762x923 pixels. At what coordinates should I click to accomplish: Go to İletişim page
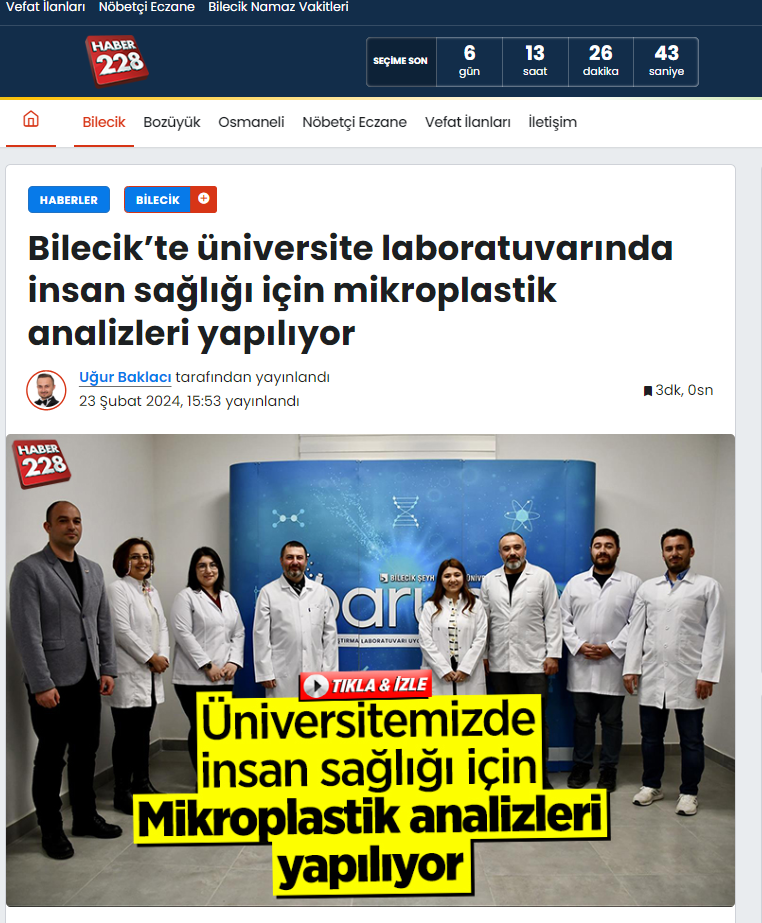click(552, 122)
